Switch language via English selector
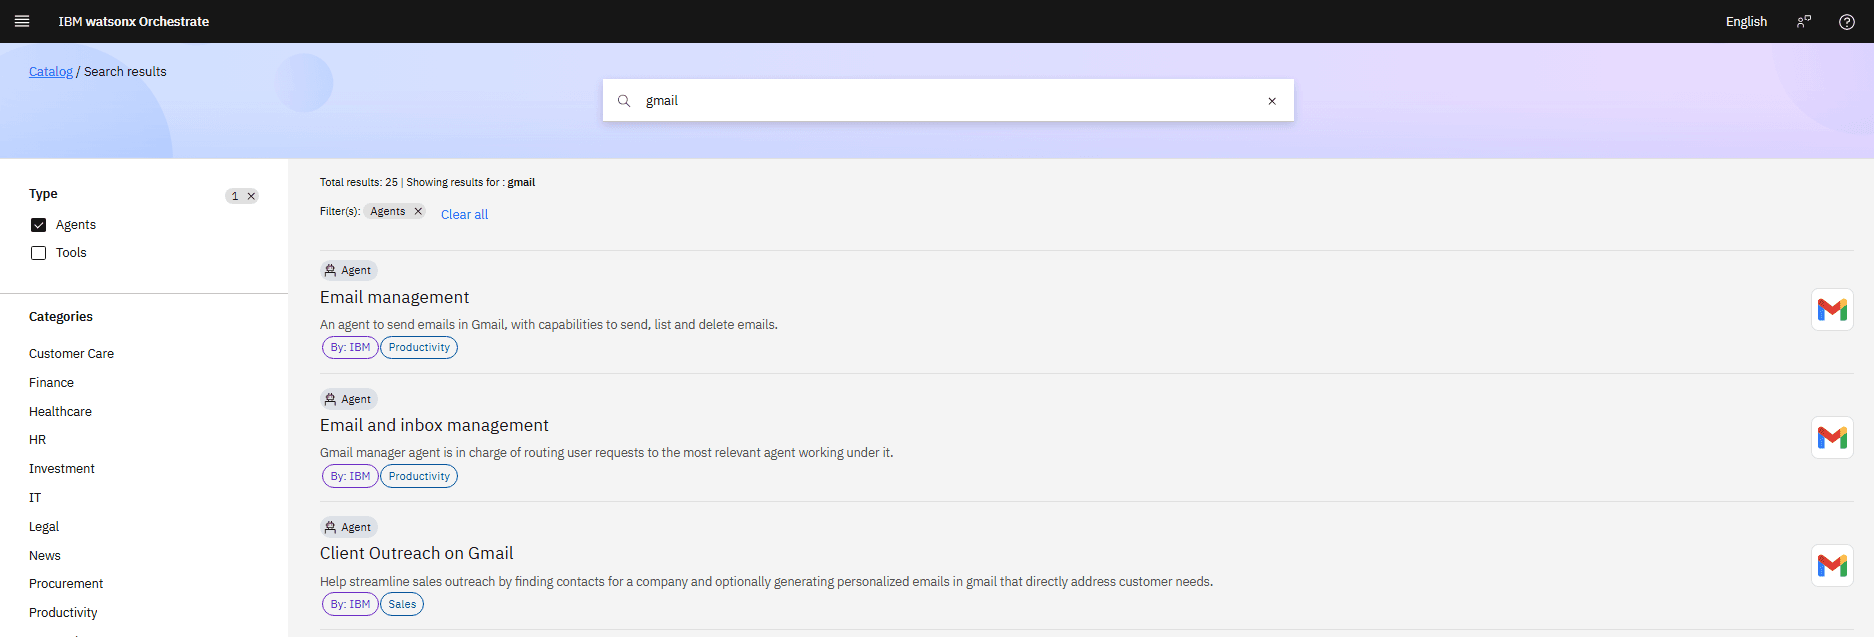The height and width of the screenshot is (637, 1874). [1746, 22]
